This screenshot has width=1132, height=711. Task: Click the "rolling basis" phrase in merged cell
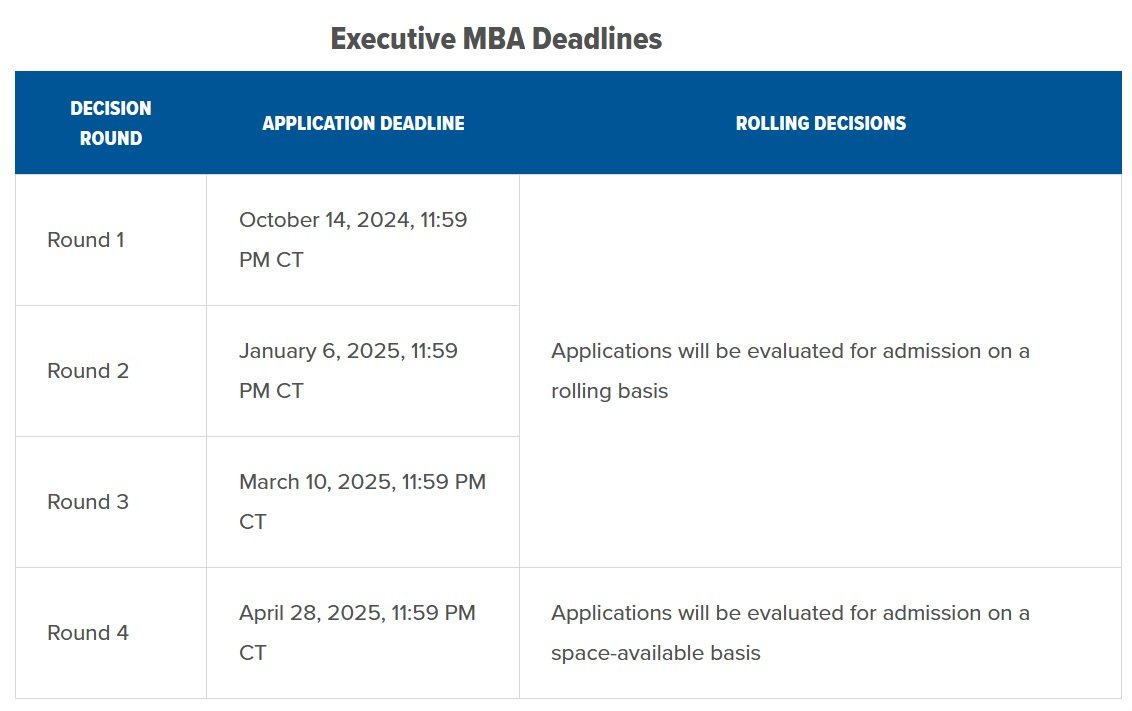coord(609,391)
